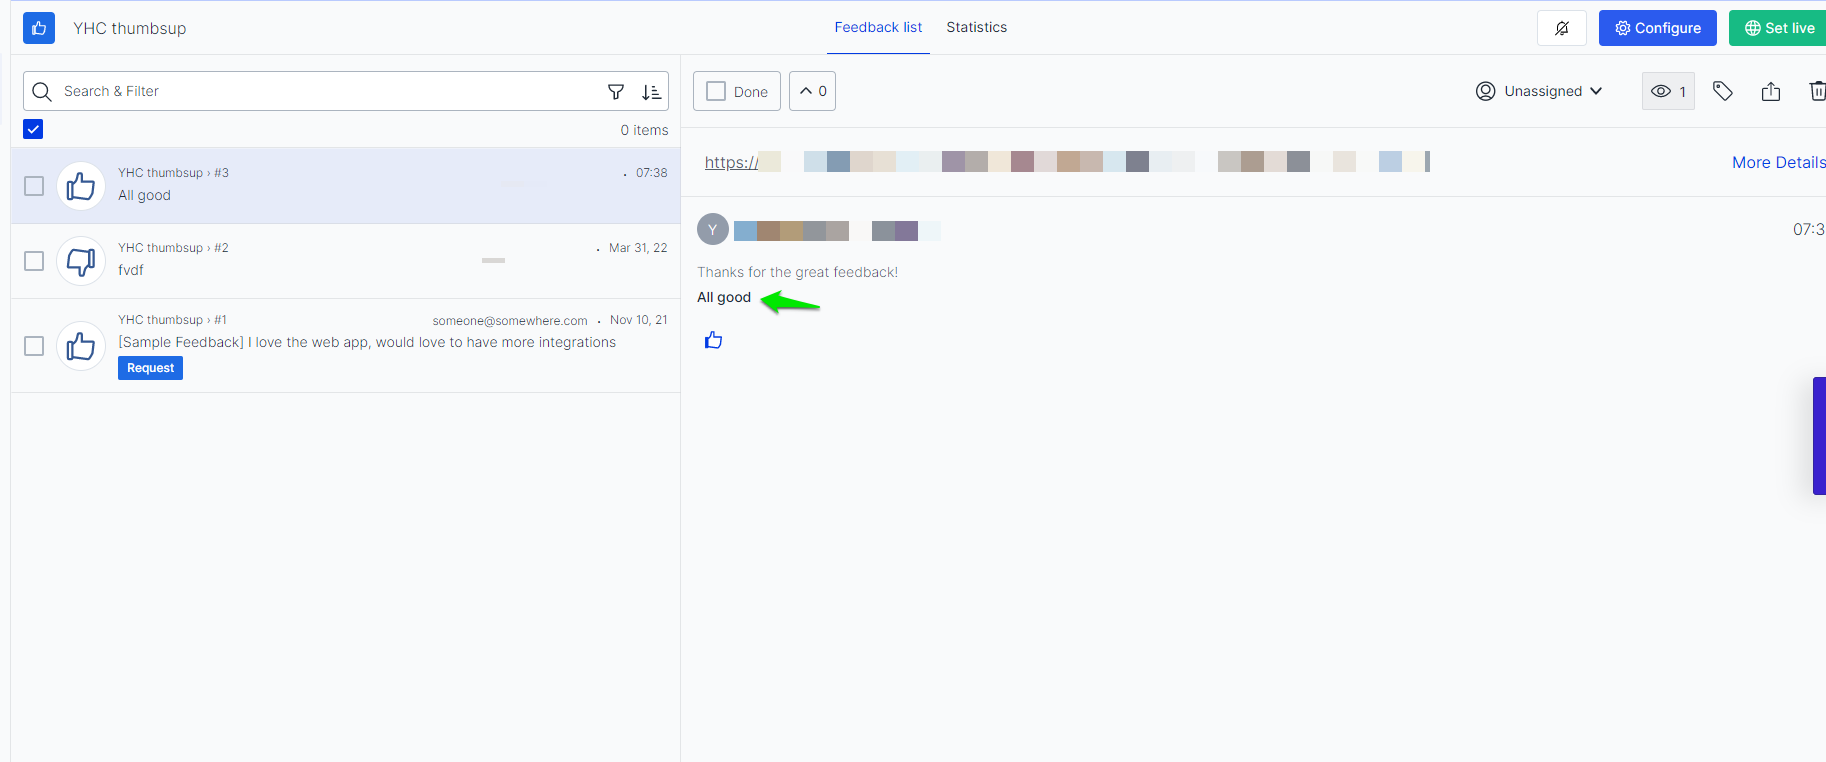Click the YHC thumbsup project title
The image size is (1826, 762).
tap(130, 28)
